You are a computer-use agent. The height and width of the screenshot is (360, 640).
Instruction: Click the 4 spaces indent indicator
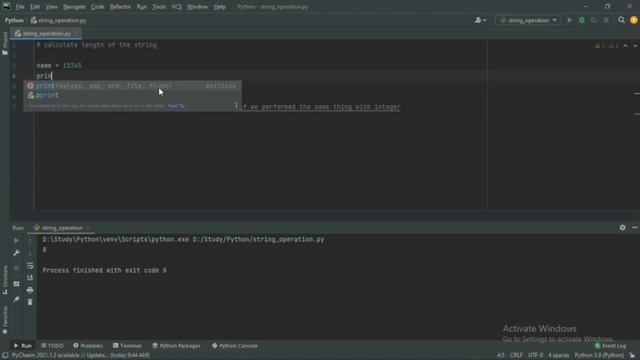coord(558,356)
